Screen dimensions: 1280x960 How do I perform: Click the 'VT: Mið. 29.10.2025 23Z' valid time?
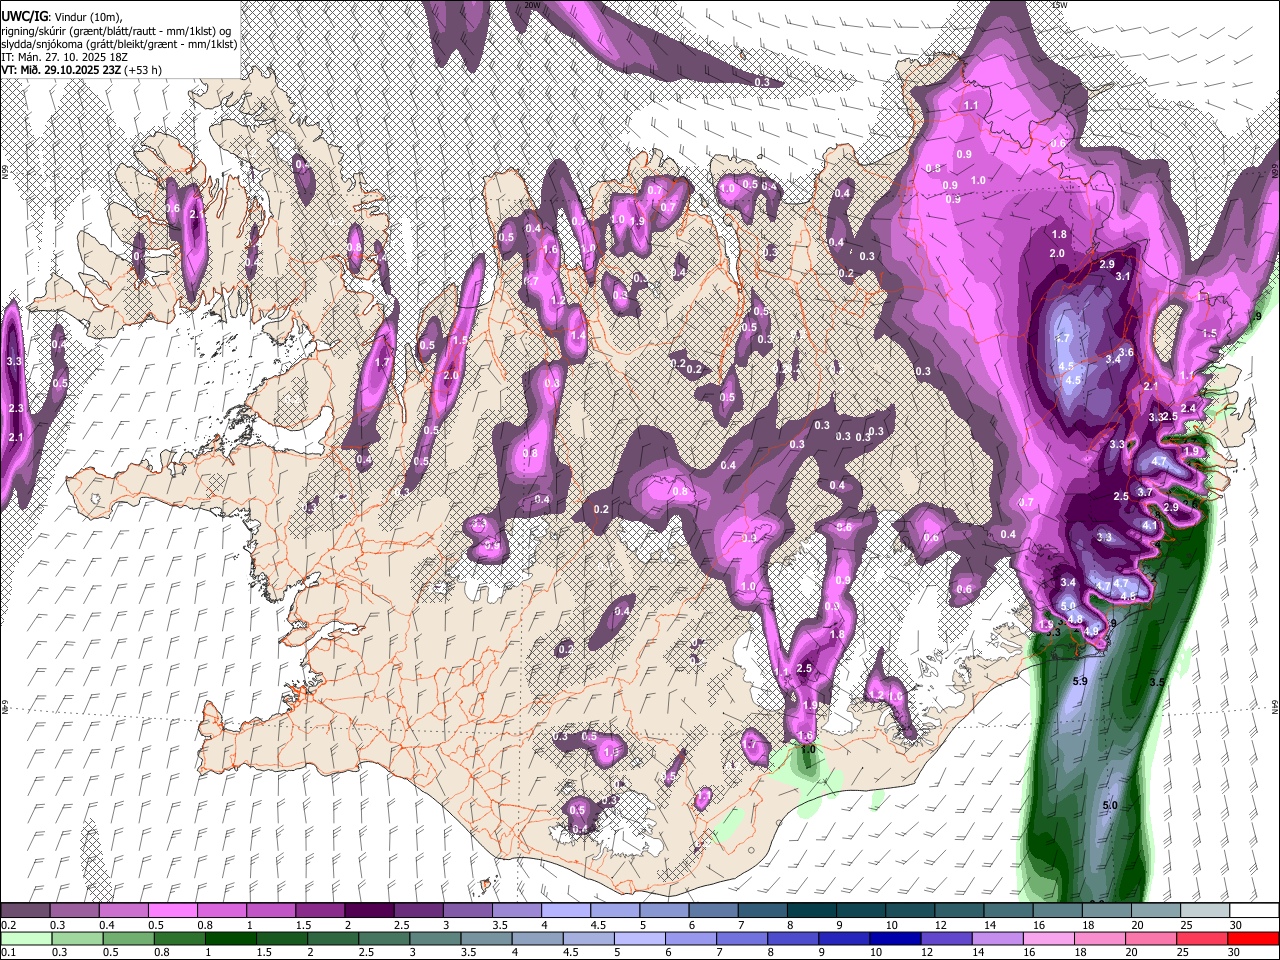[x=60, y=70]
